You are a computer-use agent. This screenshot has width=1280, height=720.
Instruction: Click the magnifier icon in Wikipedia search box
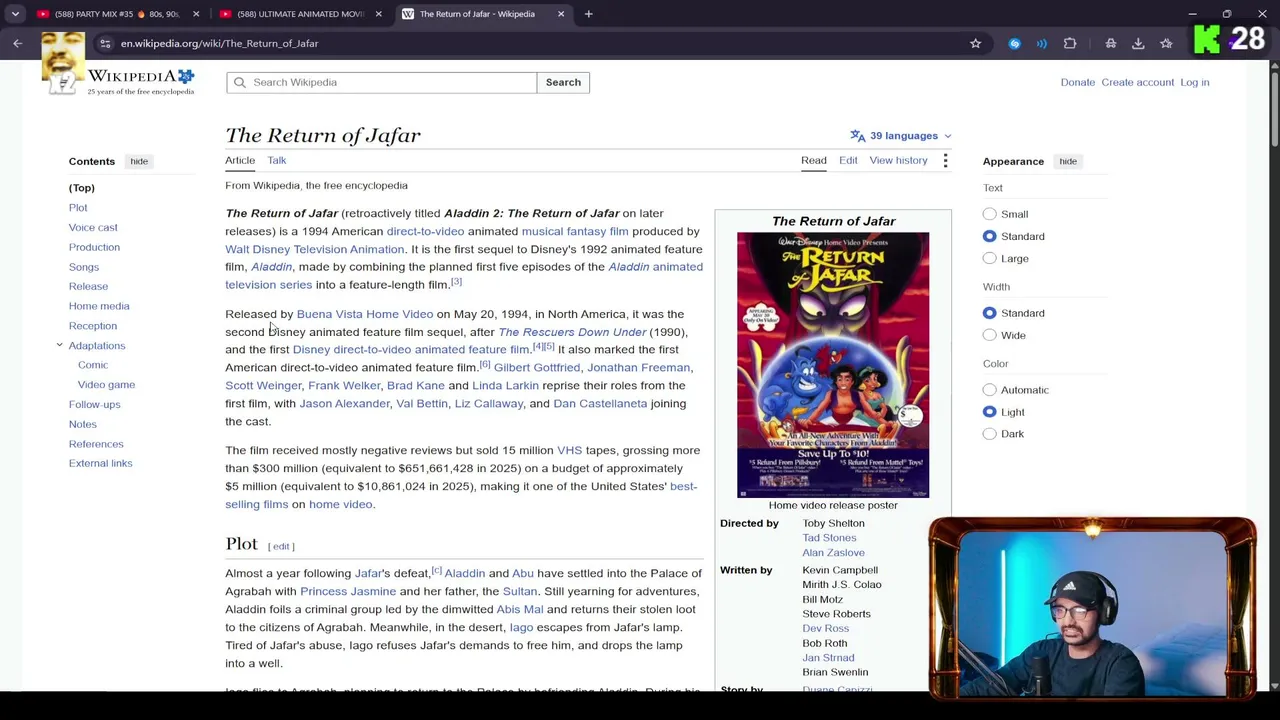[x=240, y=82]
